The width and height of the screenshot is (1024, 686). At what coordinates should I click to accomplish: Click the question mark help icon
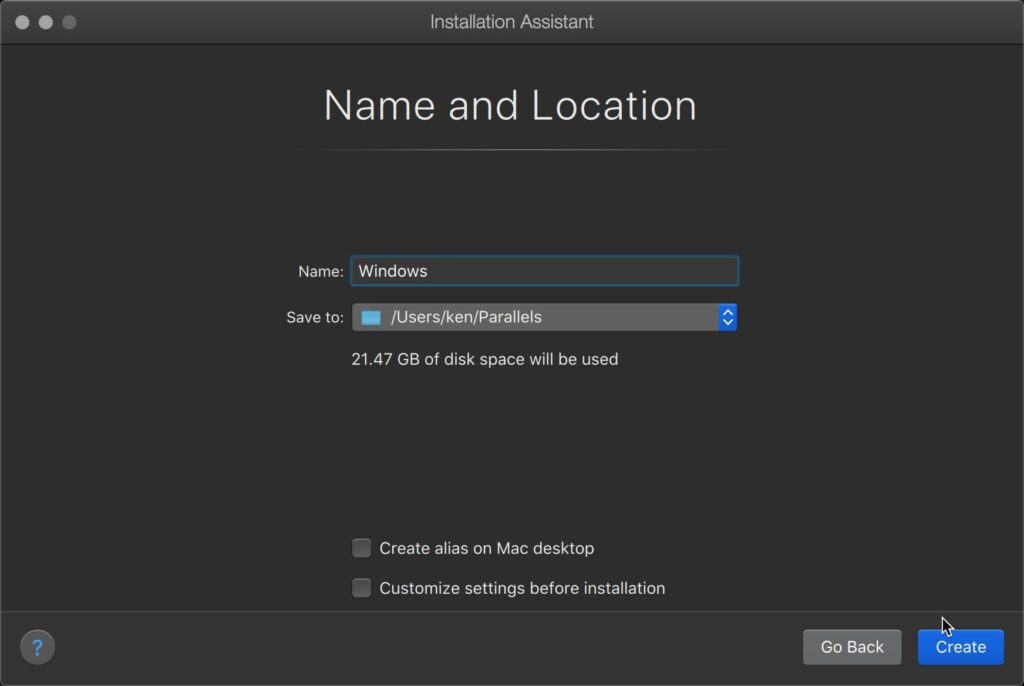[38, 647]
